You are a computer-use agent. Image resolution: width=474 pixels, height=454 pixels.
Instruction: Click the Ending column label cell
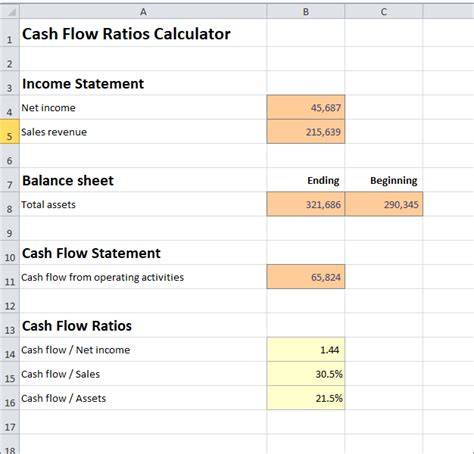point(306,180)
